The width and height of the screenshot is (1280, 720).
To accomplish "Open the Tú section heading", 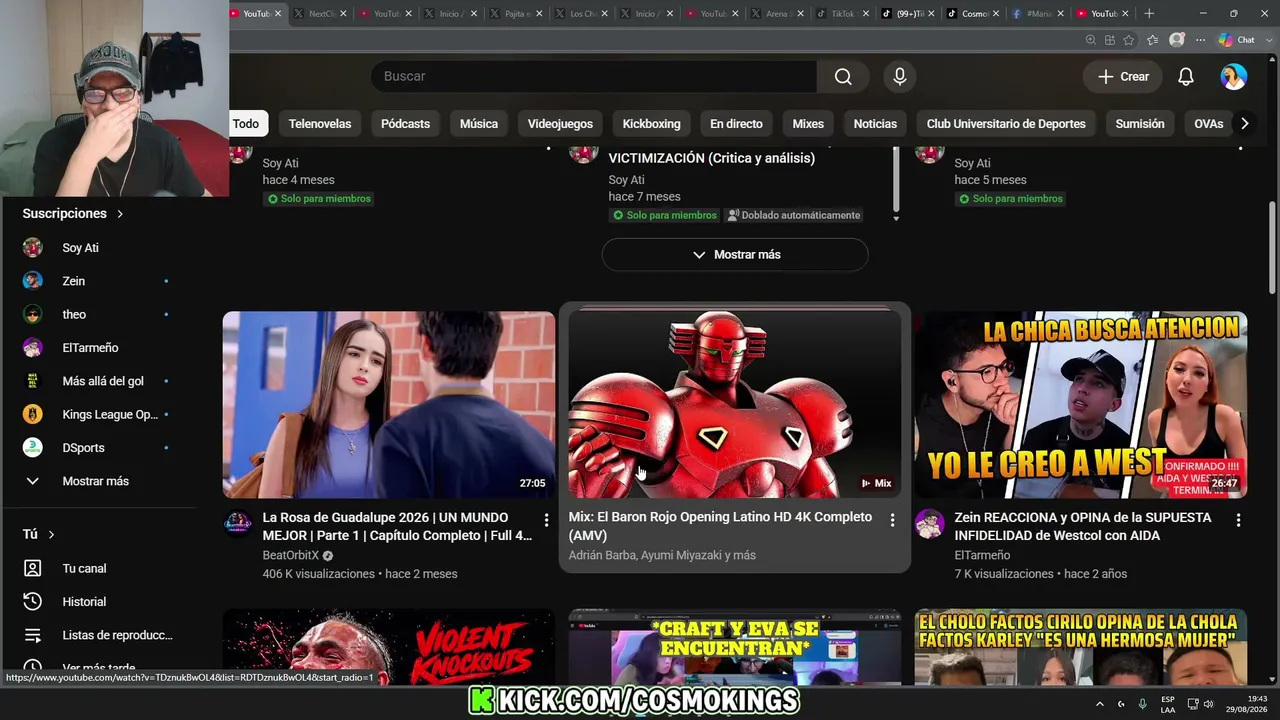I will pos(39,535).
